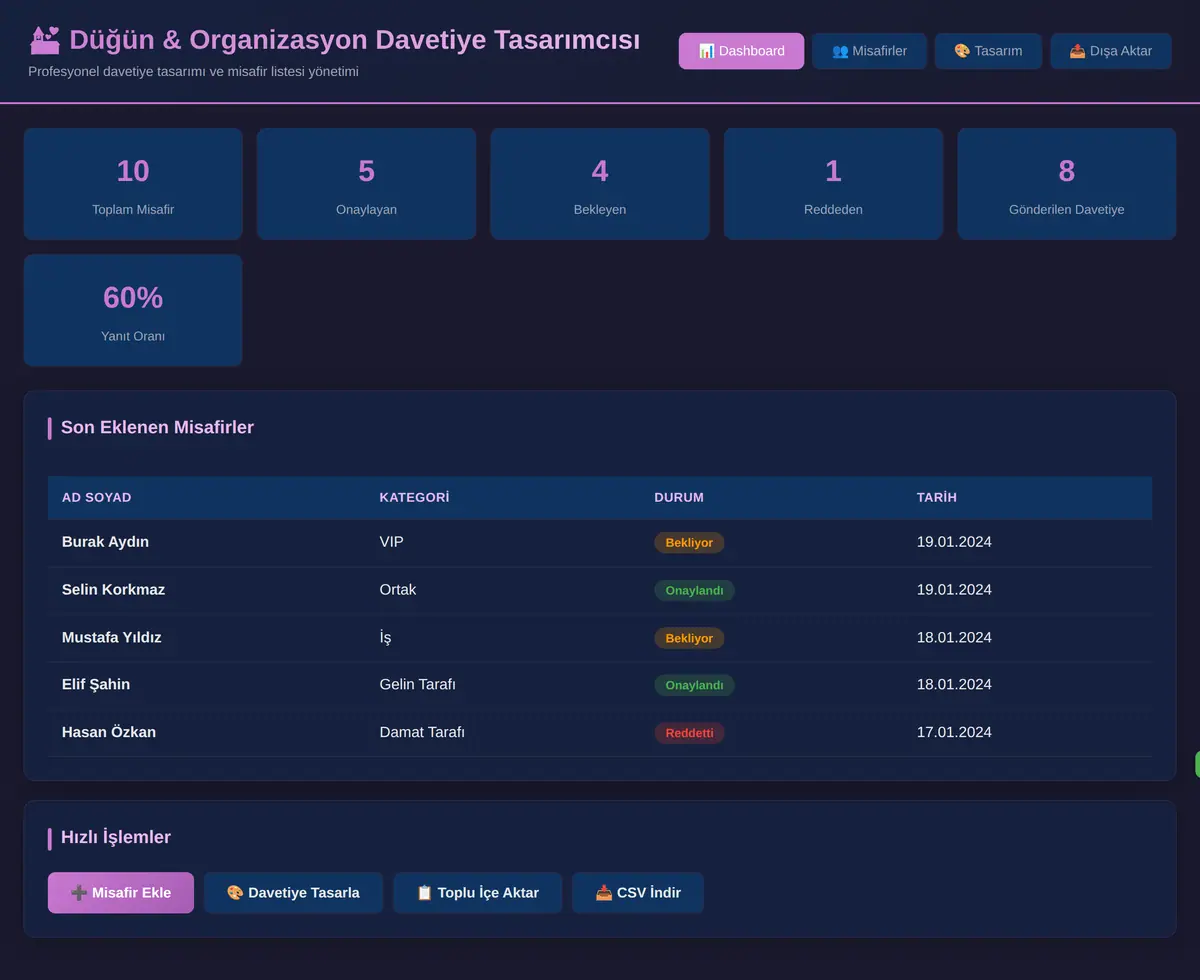Image resolution: width=1200 pixels, height=980 pixels.
Task: Select guest name Hasan Özkan
Action: pos(109,732)
